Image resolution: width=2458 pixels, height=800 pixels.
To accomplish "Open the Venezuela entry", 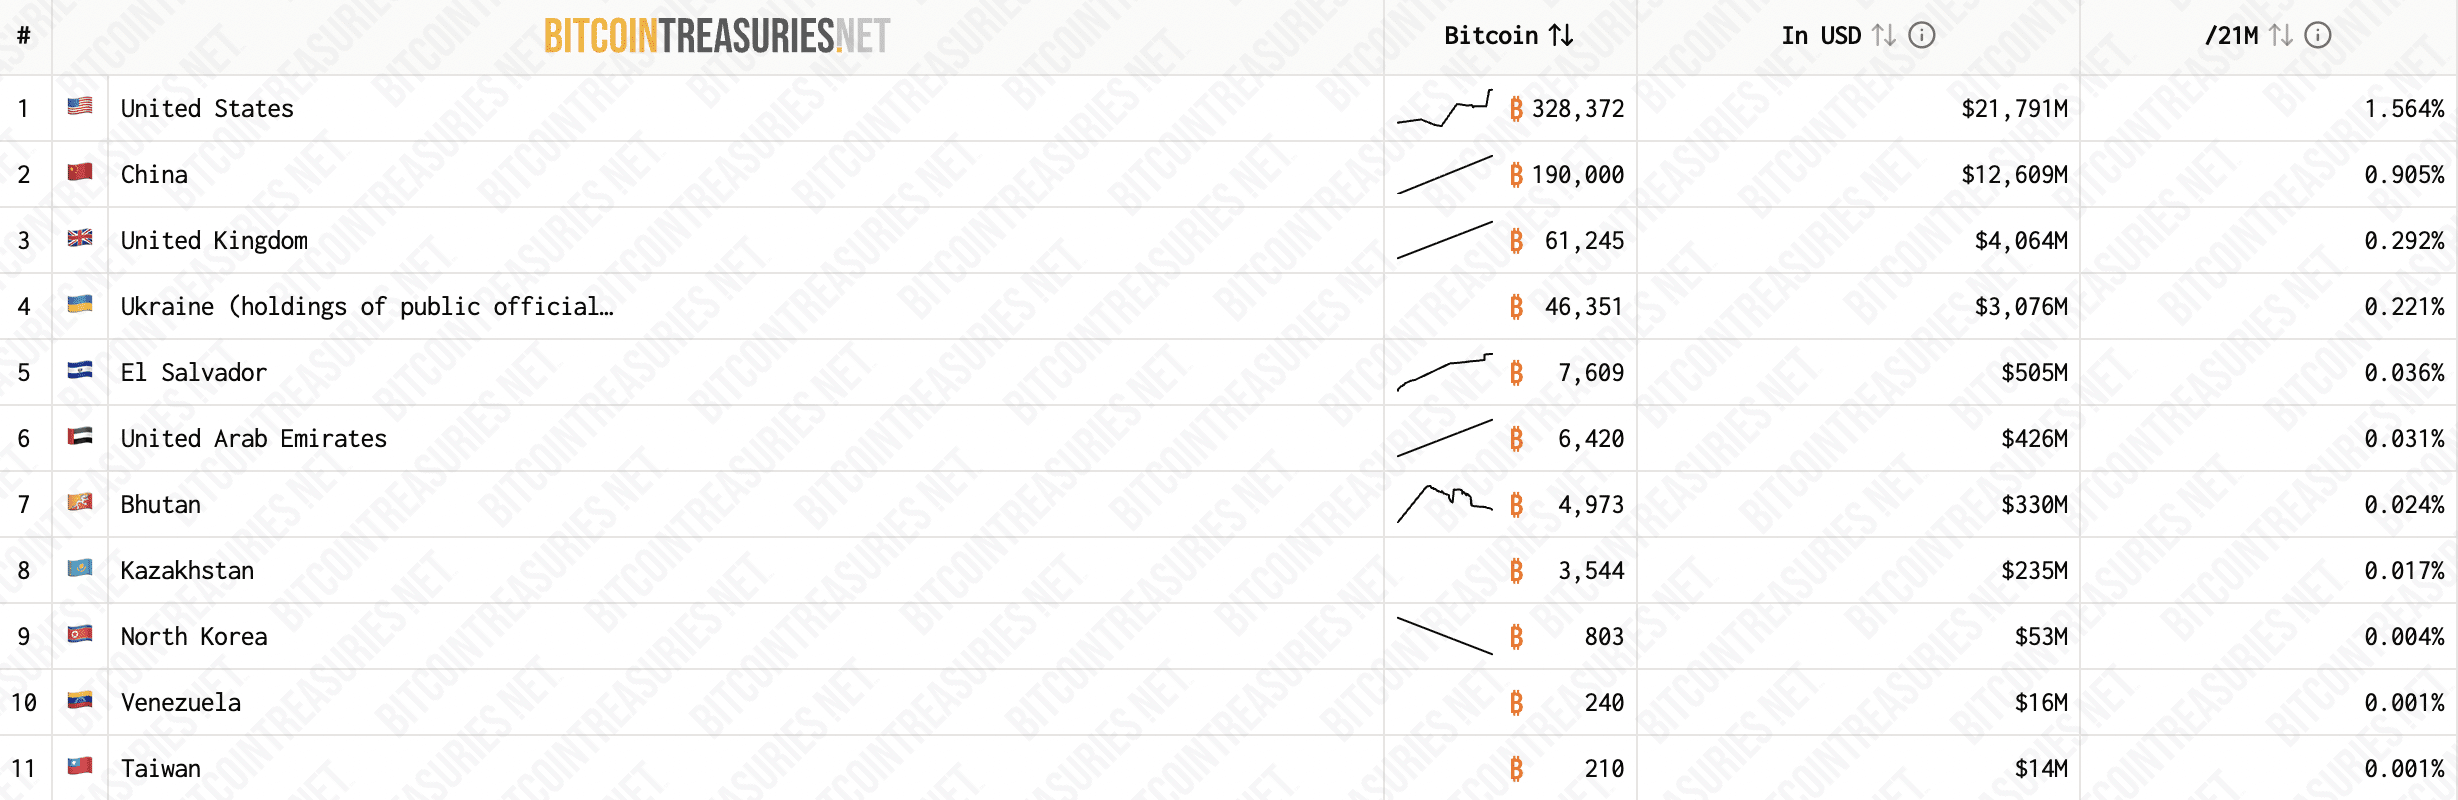I will pyautogui.click(x=181, y=702).
